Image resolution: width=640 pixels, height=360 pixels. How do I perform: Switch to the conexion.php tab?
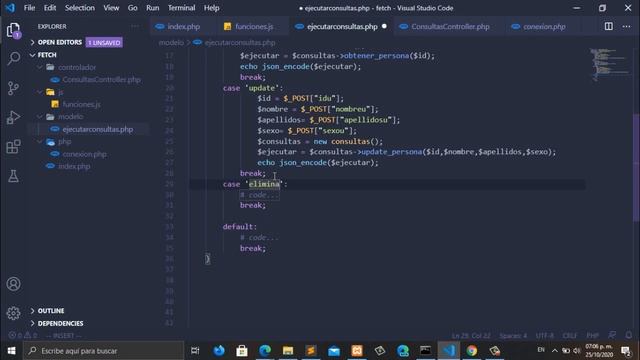pos(544,27)
